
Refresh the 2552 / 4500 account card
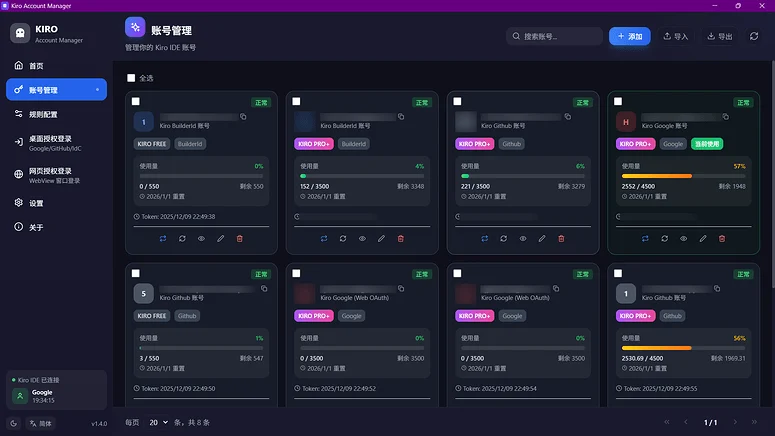[x=664, y=239]
